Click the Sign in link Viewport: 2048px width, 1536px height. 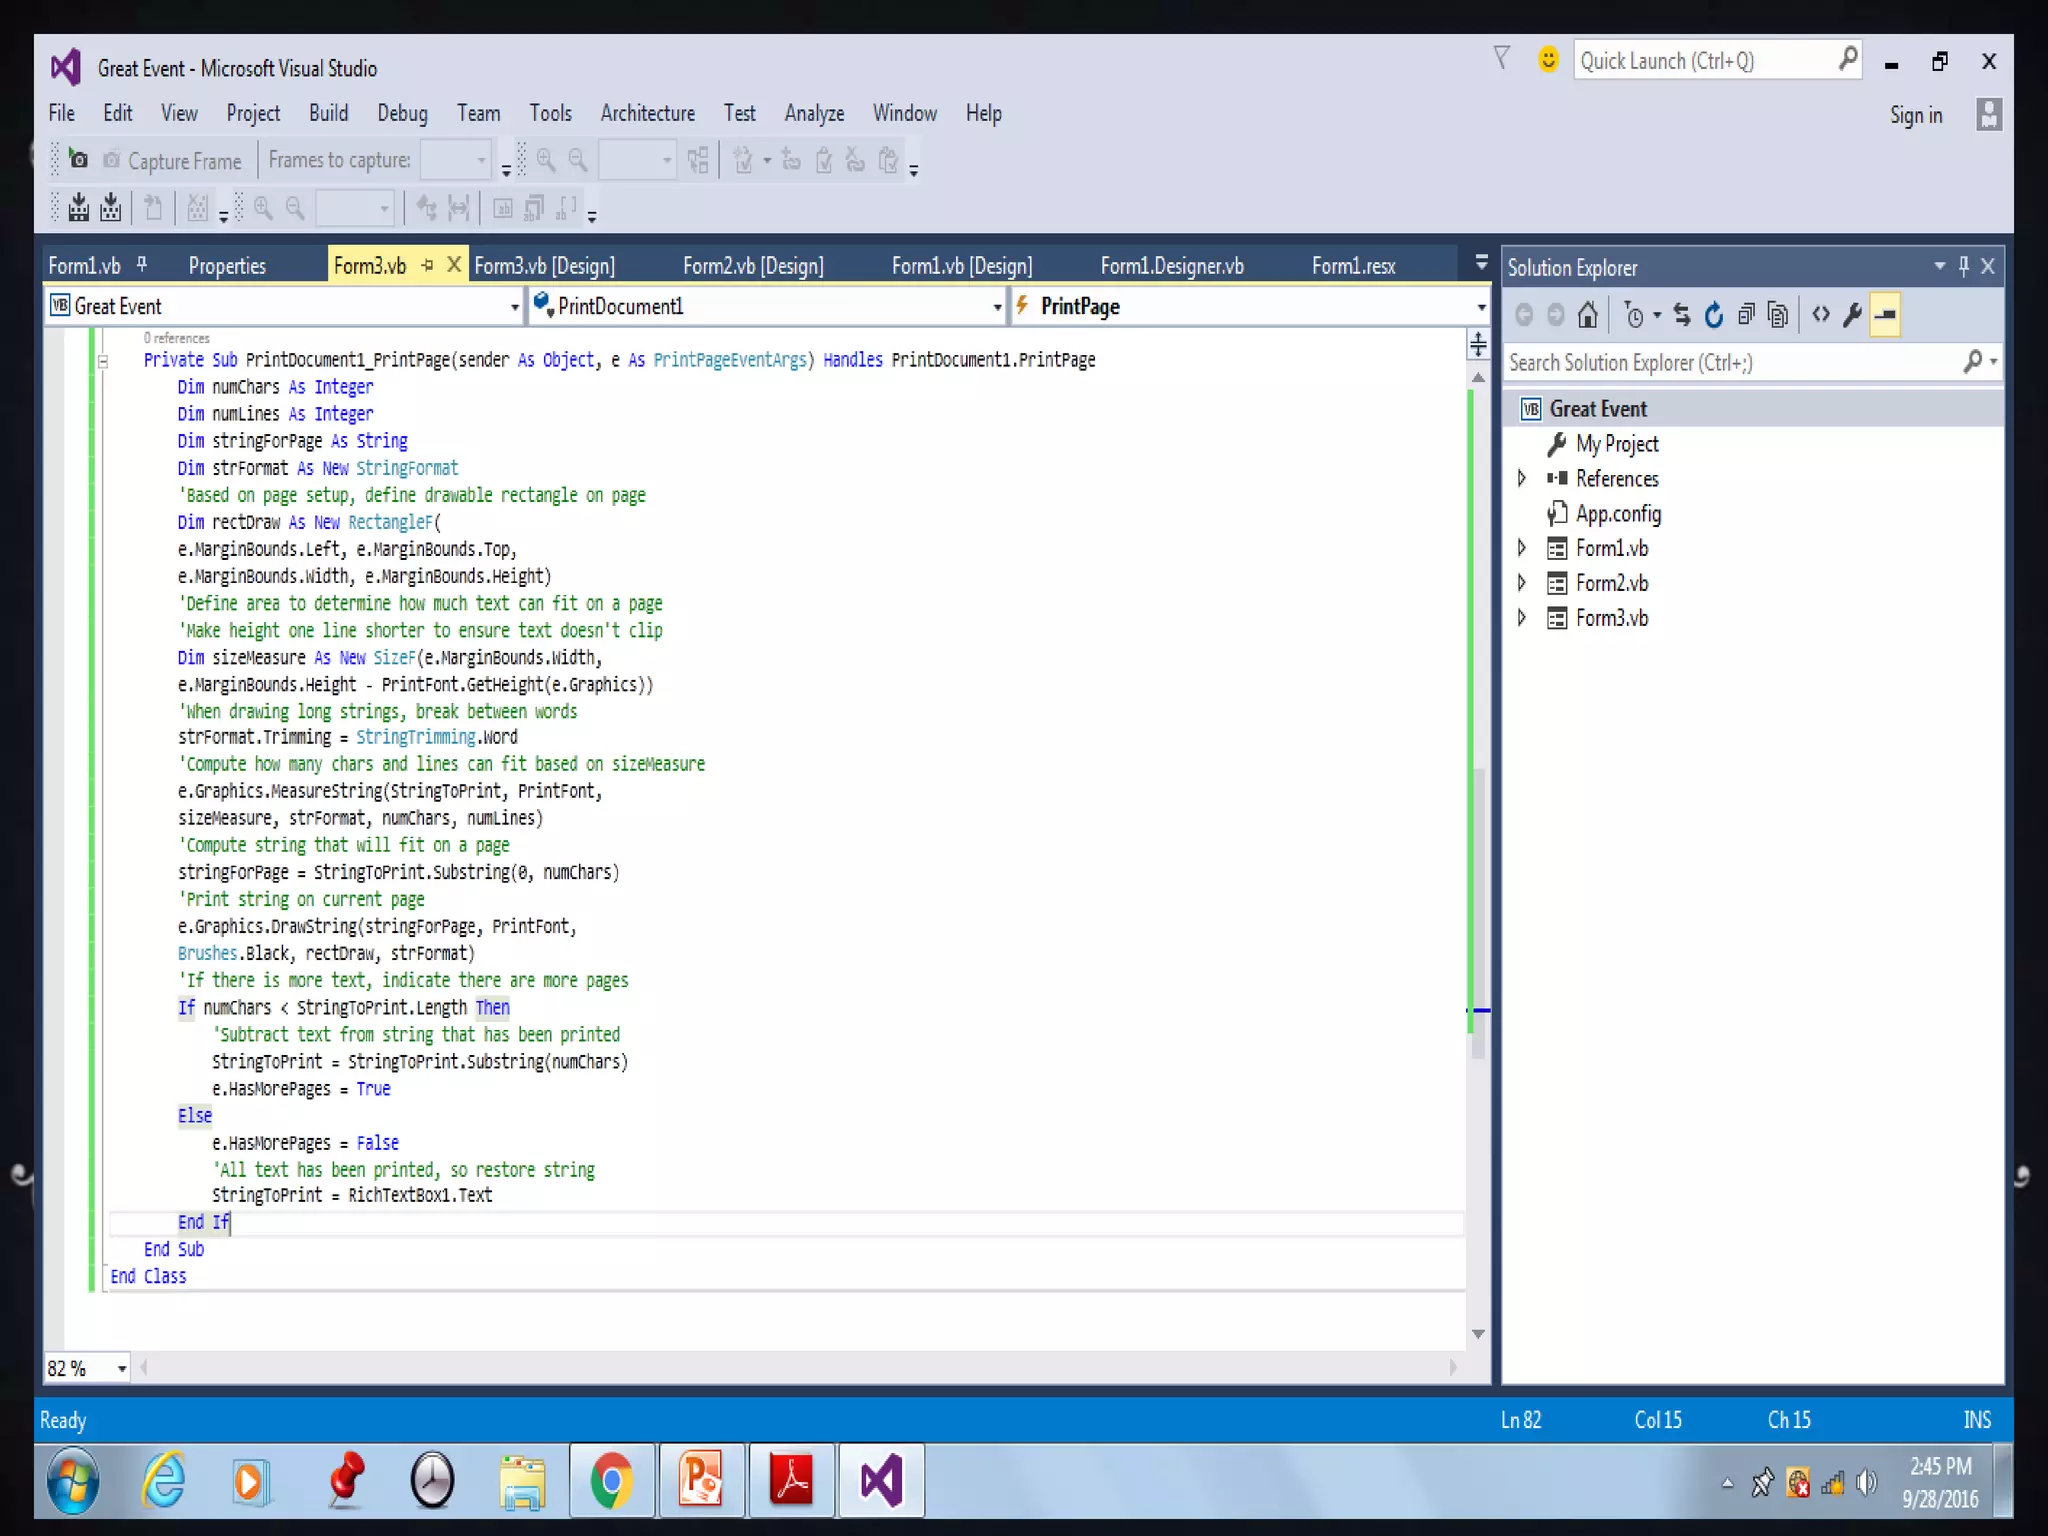(1915, 115)
